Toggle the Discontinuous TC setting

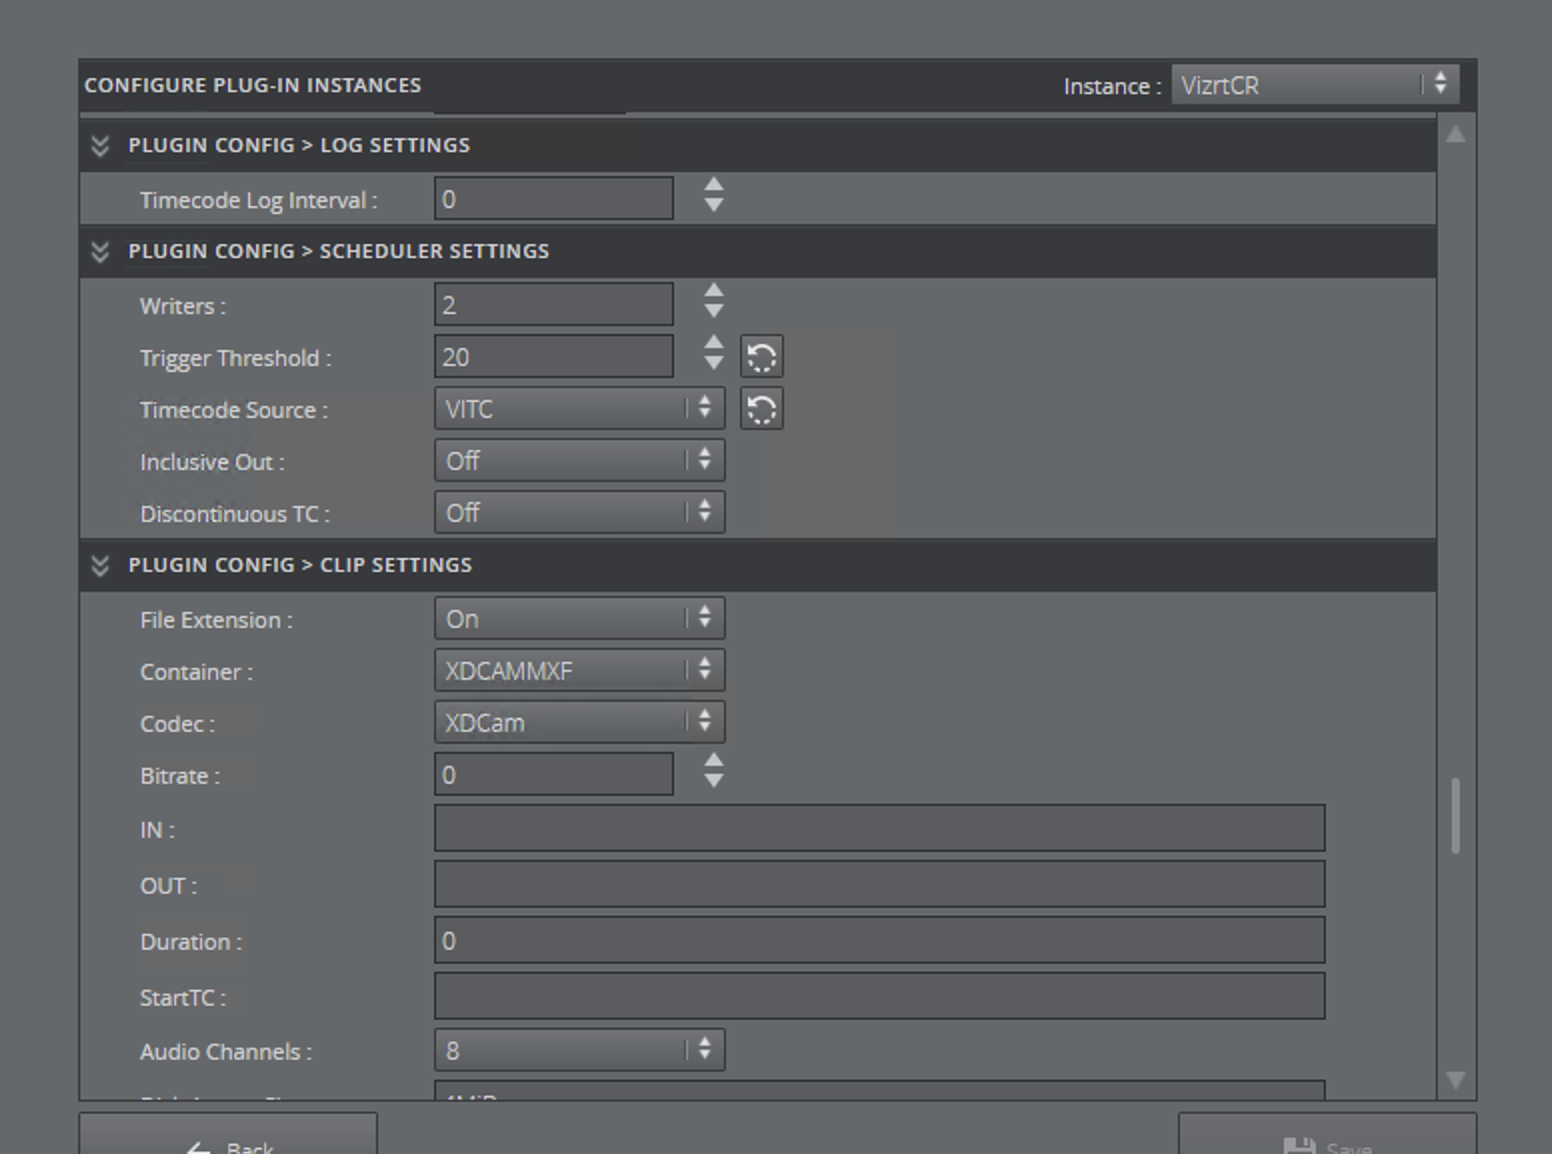click(578, 513)
